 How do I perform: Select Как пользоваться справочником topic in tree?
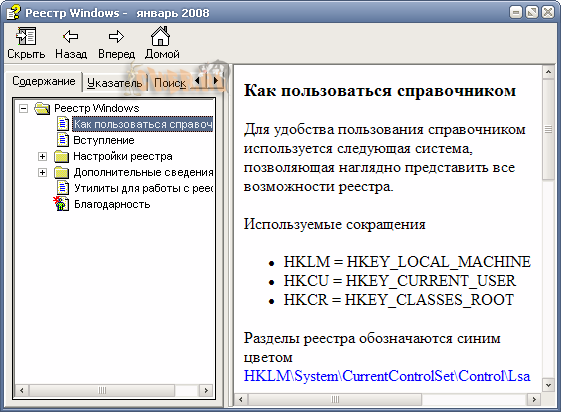143,124
